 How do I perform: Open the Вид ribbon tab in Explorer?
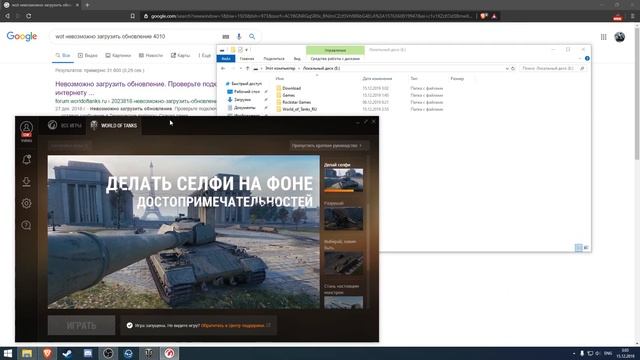point(297,58)
